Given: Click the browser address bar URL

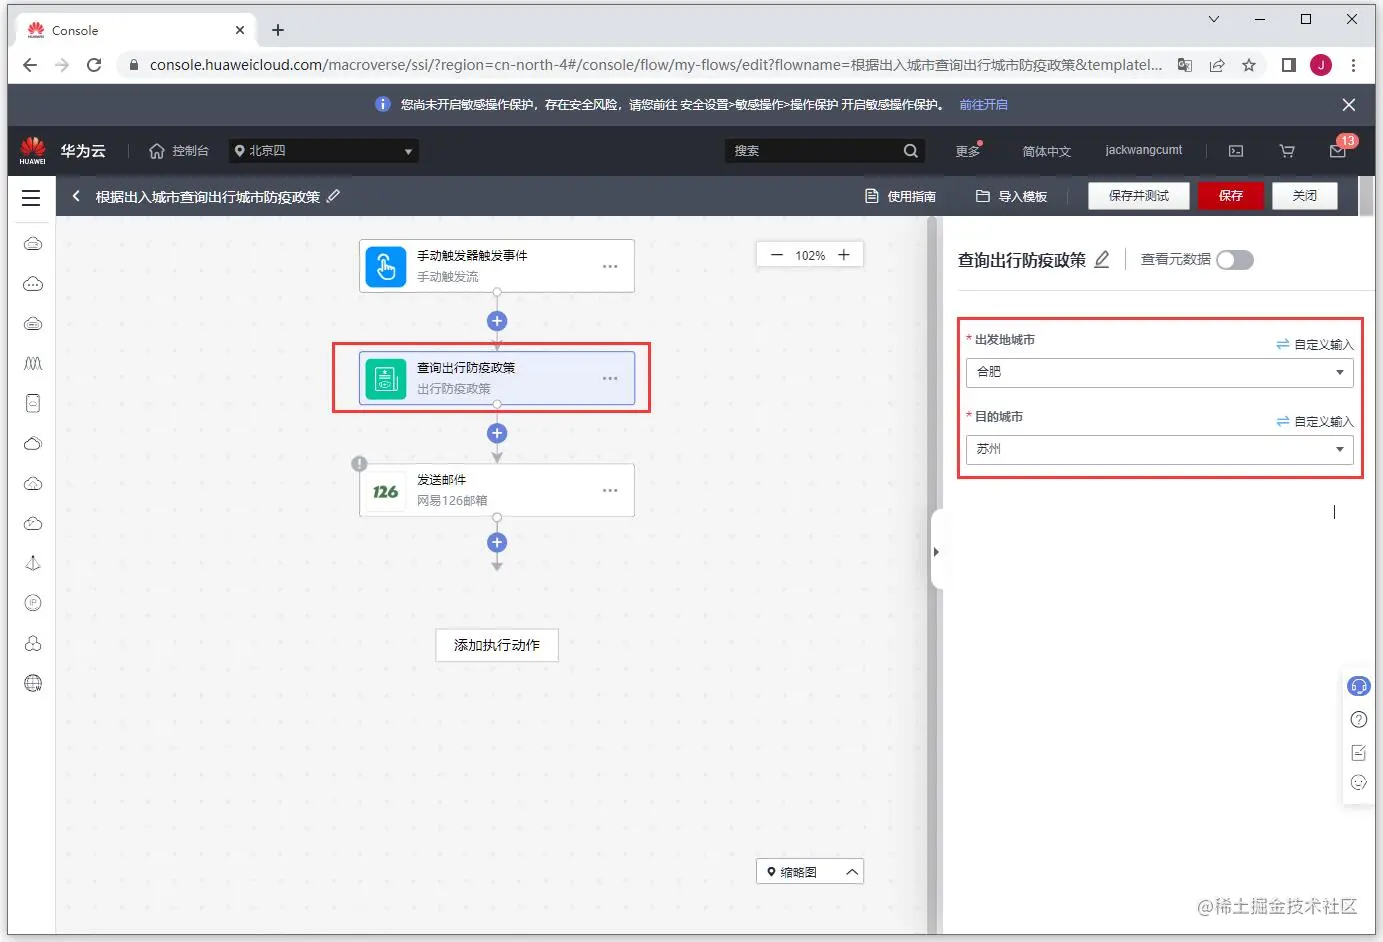Looking at the screenshot, I should (655, 65).
